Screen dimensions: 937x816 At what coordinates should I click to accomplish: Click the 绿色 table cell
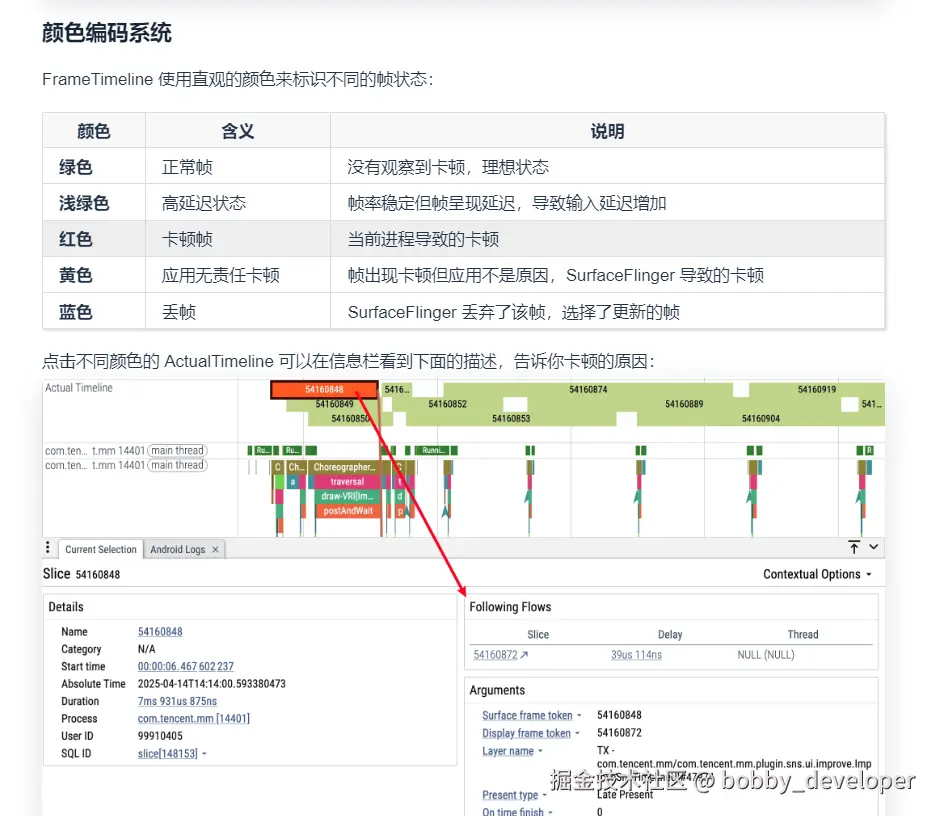click(x=94, y=167)
